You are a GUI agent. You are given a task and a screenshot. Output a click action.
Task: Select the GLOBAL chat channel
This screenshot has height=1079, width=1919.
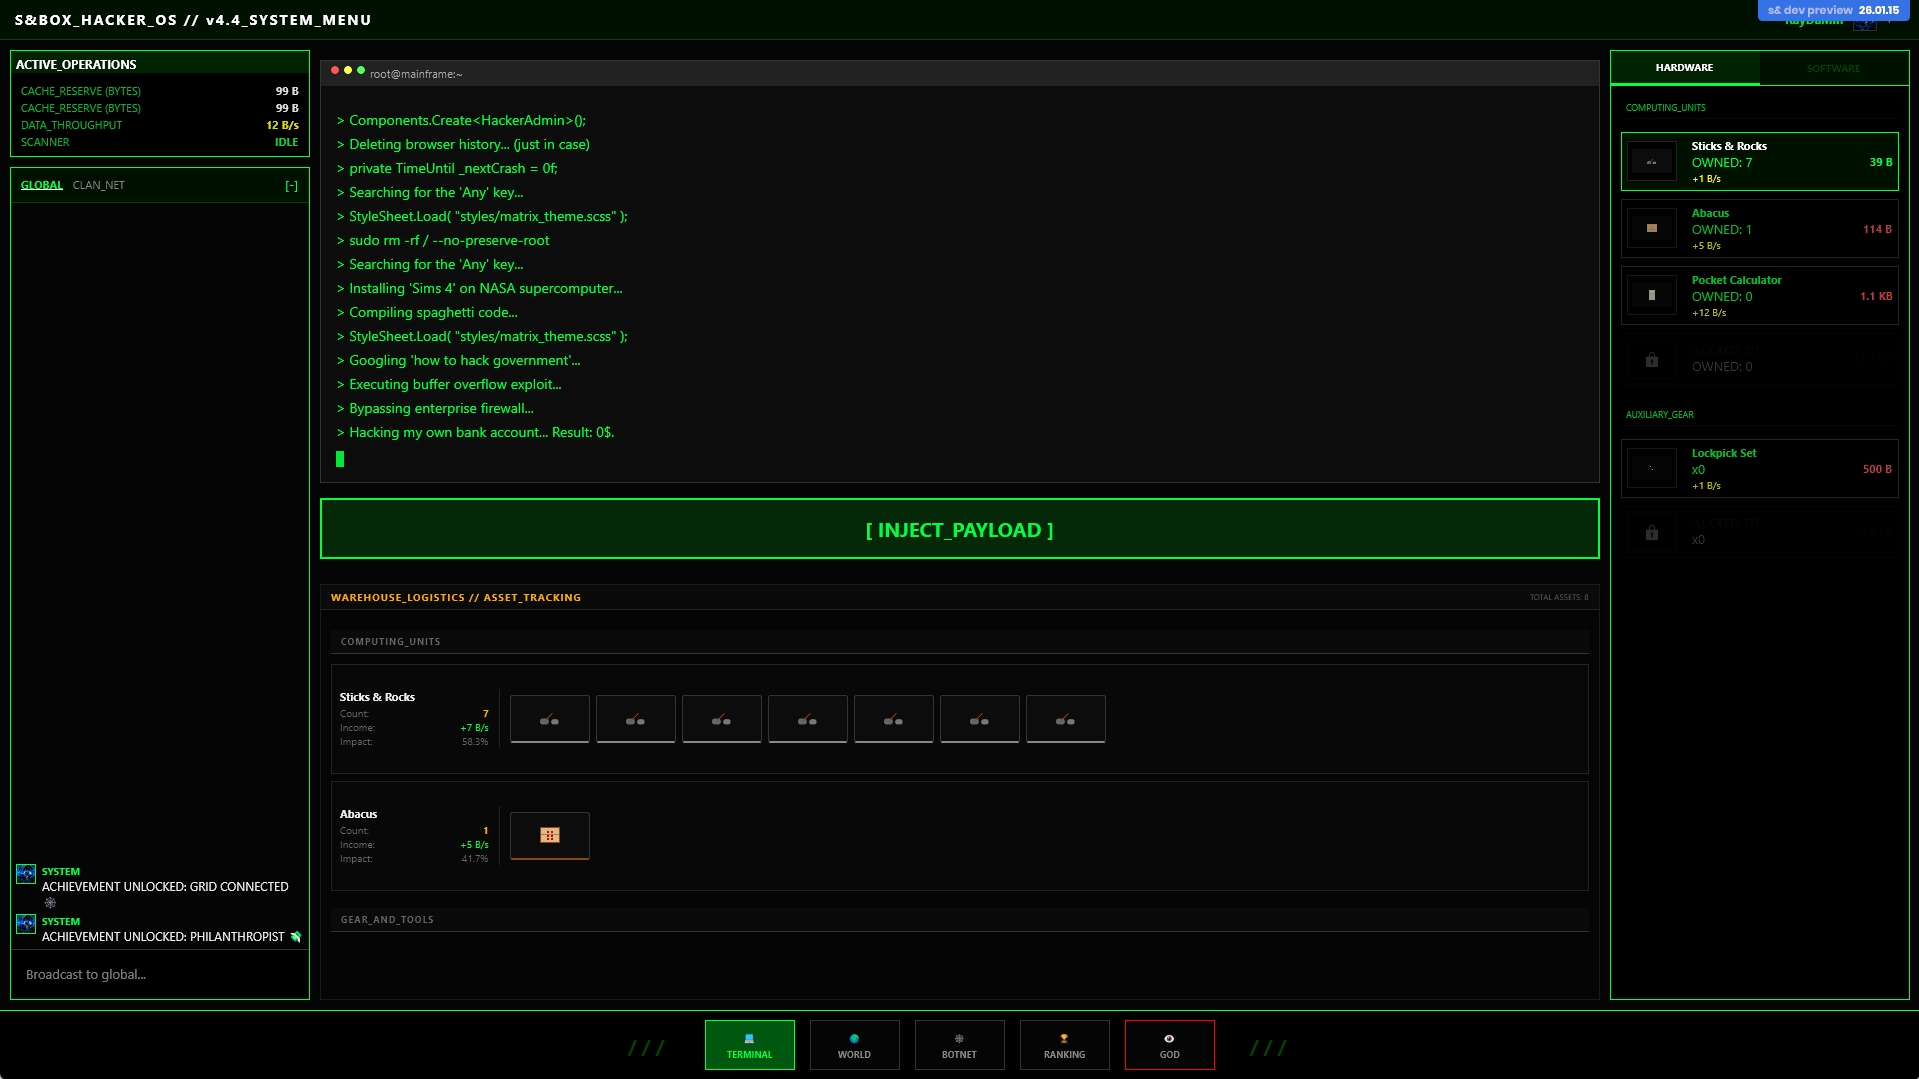(x=41, y=185)
